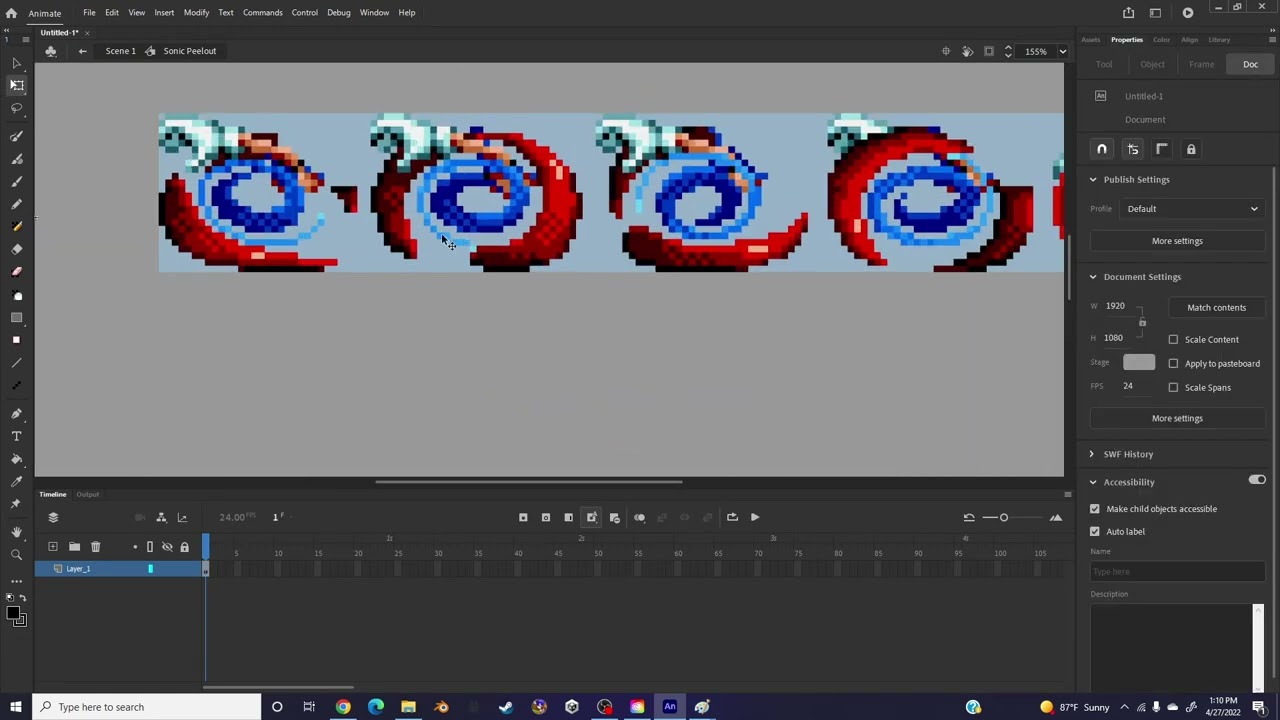The image size is (1280, 720).
Task: Click the Onion Skin icon in timeline
Action: (639, 517)
